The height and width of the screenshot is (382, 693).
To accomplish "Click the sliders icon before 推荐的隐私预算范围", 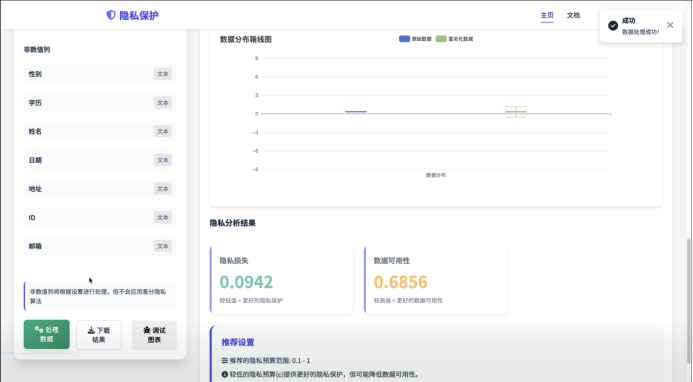I will tap(225, 360).
